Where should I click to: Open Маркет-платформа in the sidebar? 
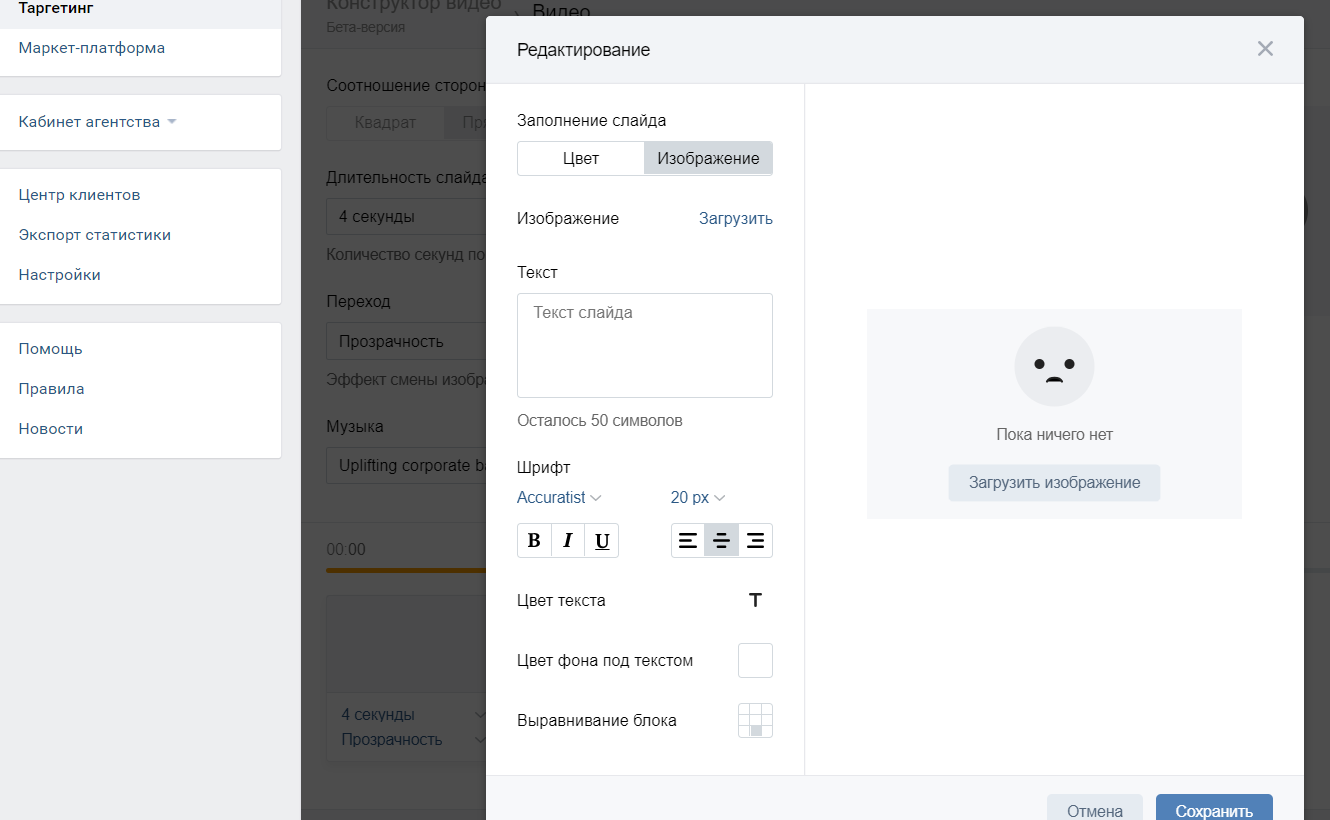click(92, 48)
